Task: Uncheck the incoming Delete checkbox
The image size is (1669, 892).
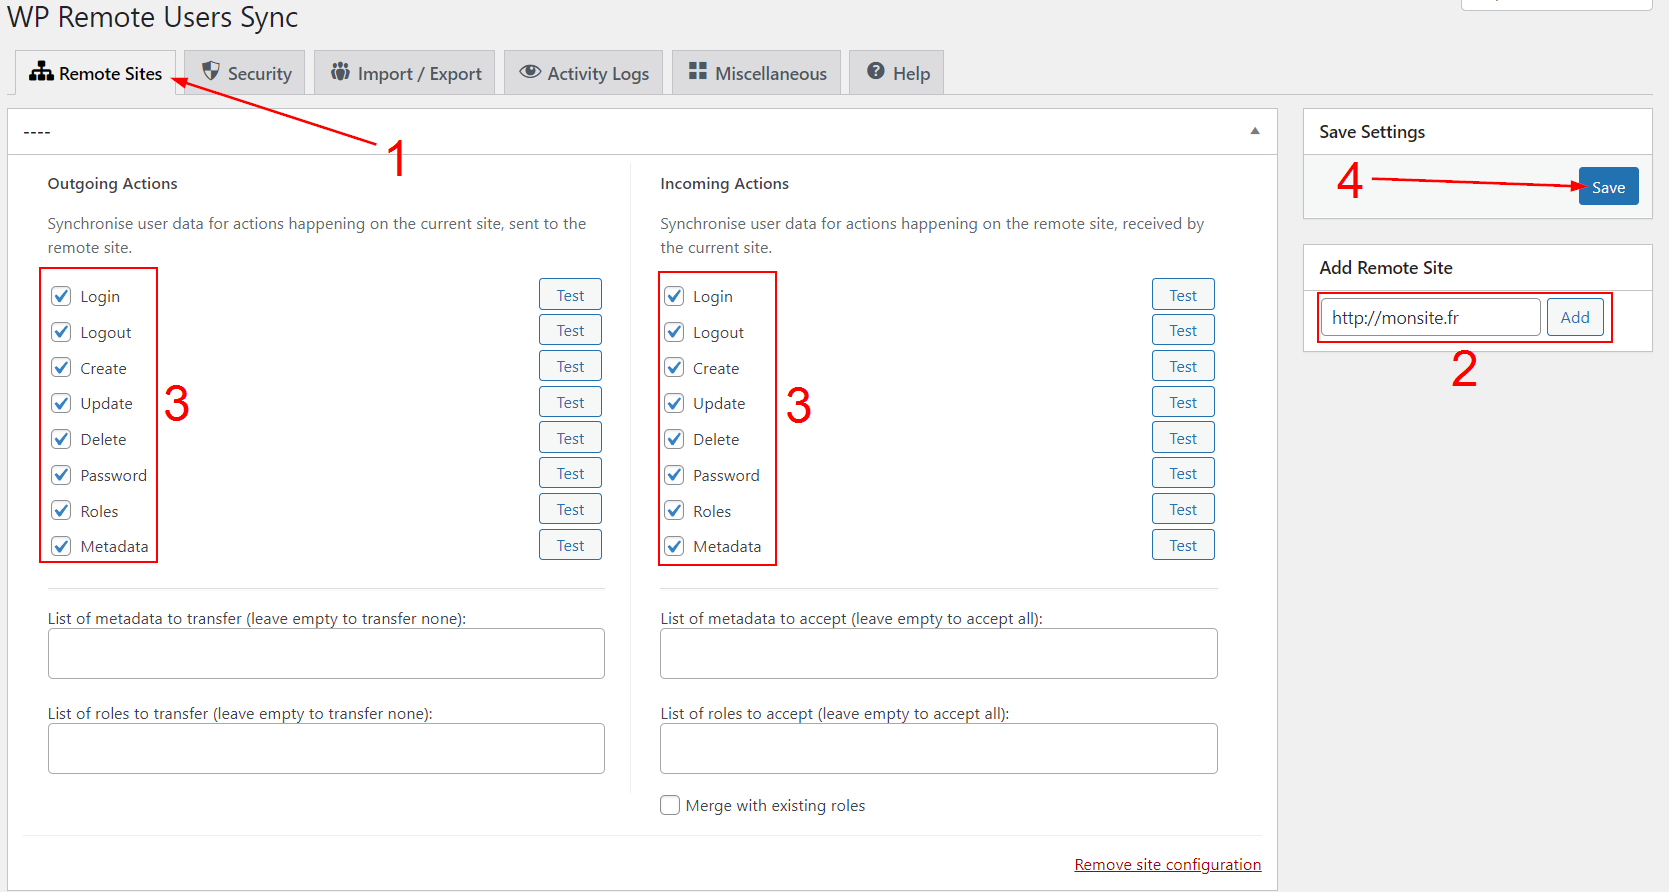Action: pos(675,439)
